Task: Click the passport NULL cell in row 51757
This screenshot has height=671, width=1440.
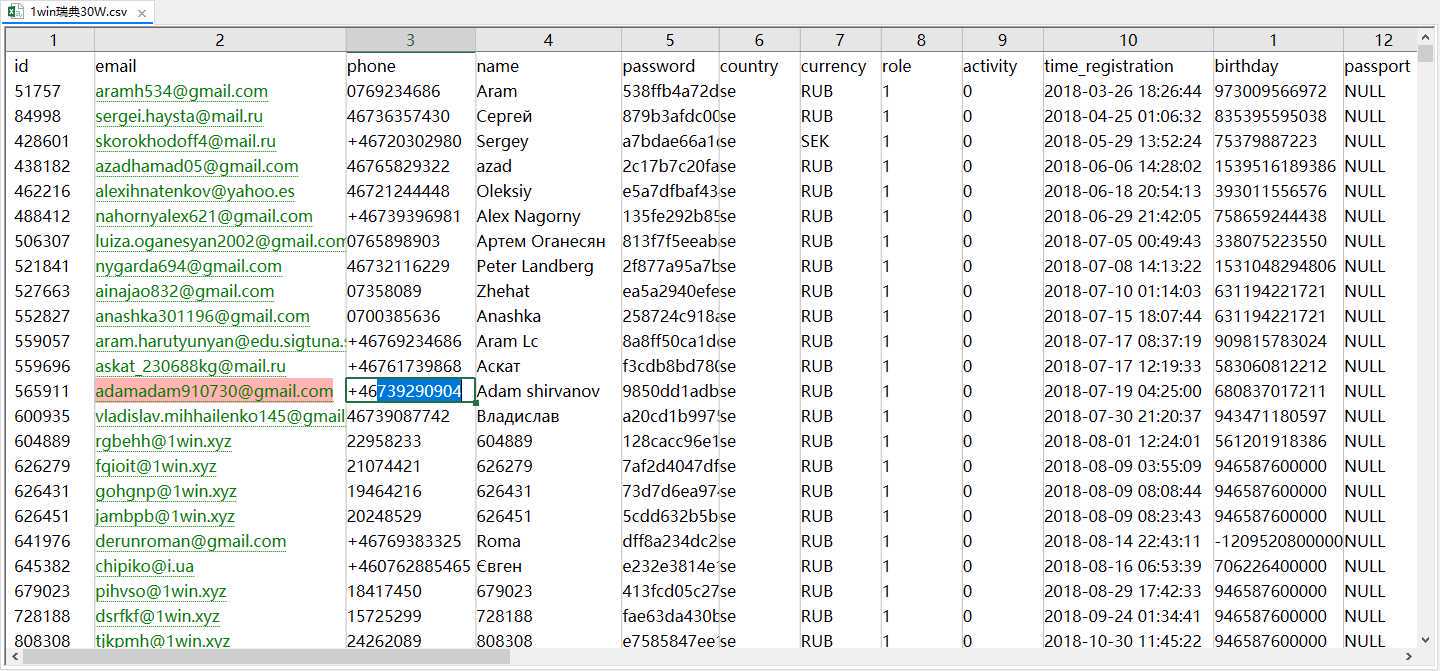Action: tap(1381, 91)
